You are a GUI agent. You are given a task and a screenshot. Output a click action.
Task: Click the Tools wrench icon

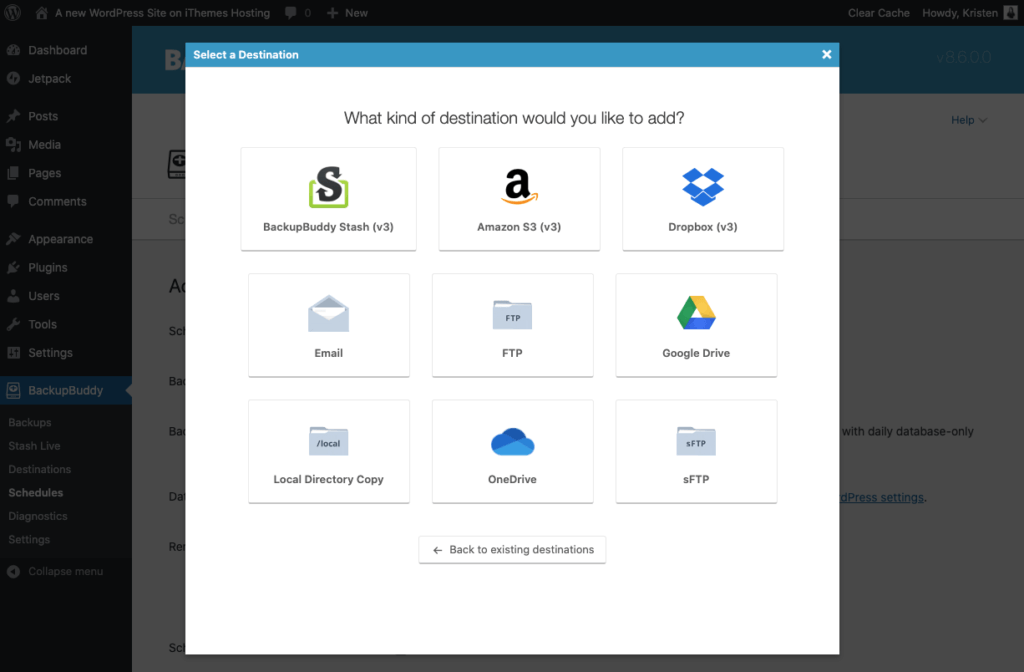tap(13, 324)
